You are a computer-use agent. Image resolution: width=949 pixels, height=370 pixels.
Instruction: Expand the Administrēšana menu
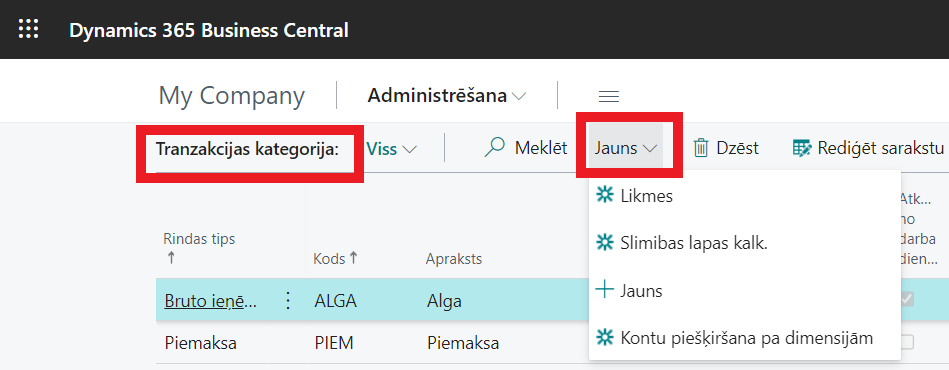pyautogui.click(x=447, y=96)
